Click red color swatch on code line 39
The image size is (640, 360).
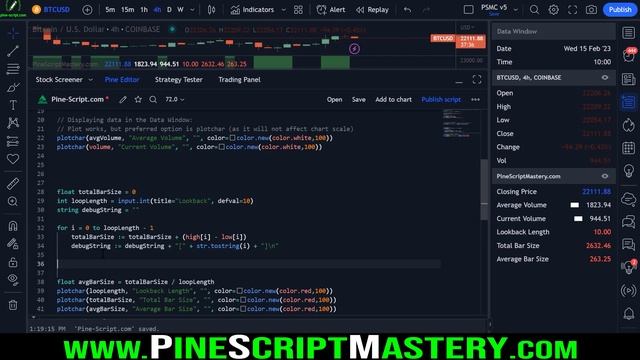[x=240, y=291]
